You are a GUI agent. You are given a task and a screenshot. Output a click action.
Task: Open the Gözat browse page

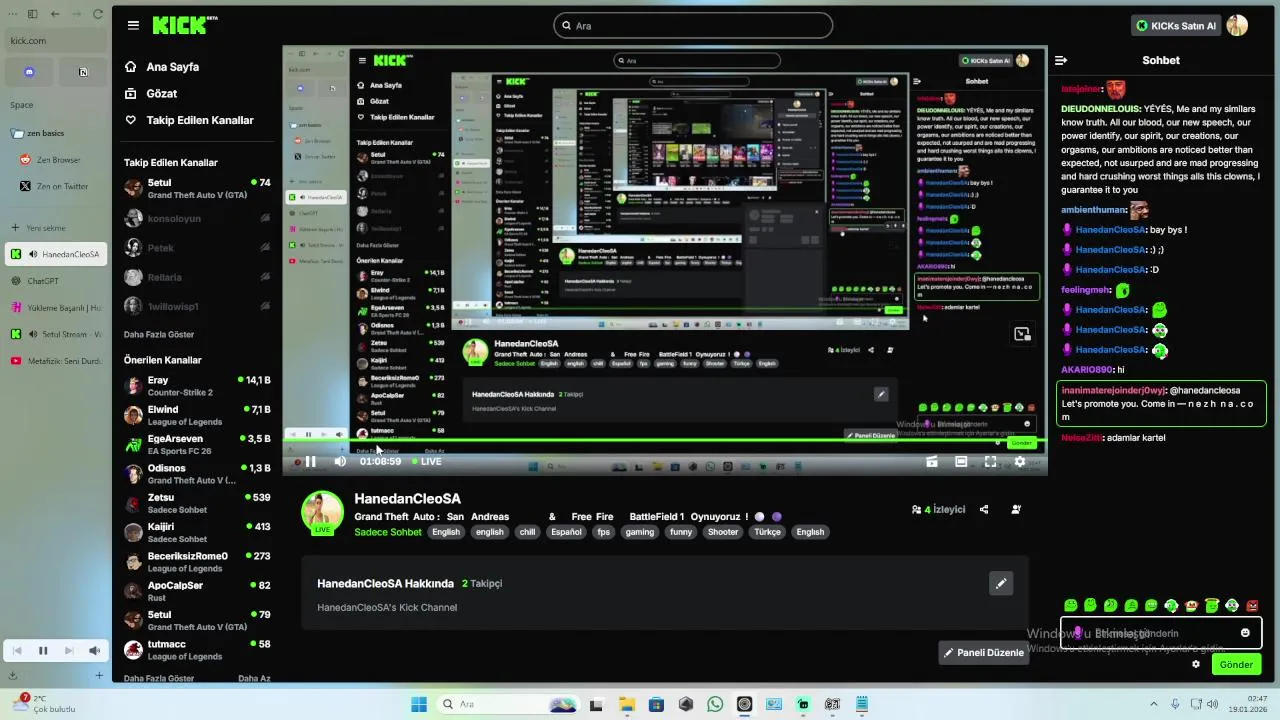(151, 93)
